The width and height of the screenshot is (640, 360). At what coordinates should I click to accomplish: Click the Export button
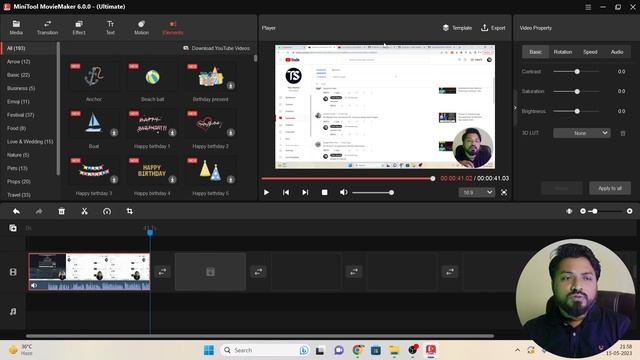[x=493, y=28]
